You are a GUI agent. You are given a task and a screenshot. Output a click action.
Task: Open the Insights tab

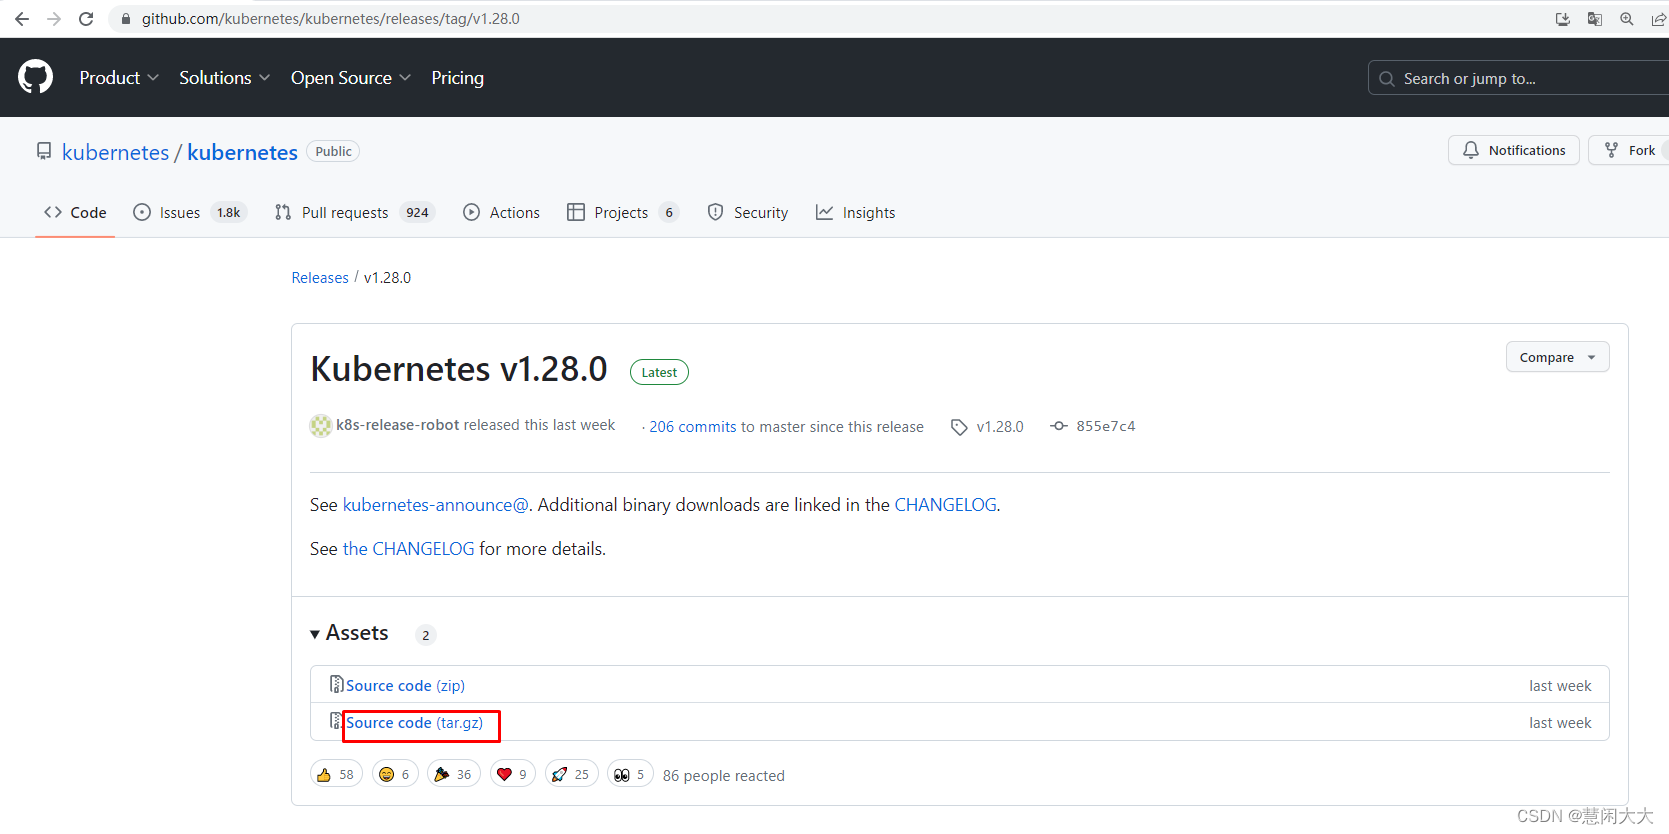855,212
